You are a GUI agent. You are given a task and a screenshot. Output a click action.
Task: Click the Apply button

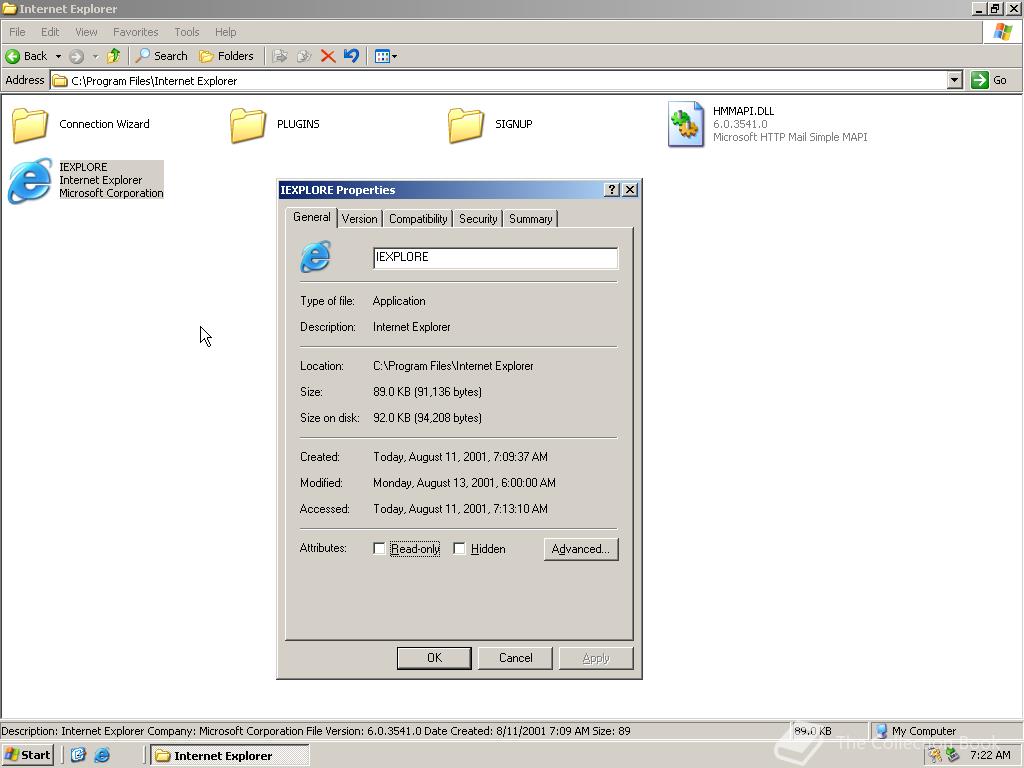pyautogui.click(x=596, y=658)
